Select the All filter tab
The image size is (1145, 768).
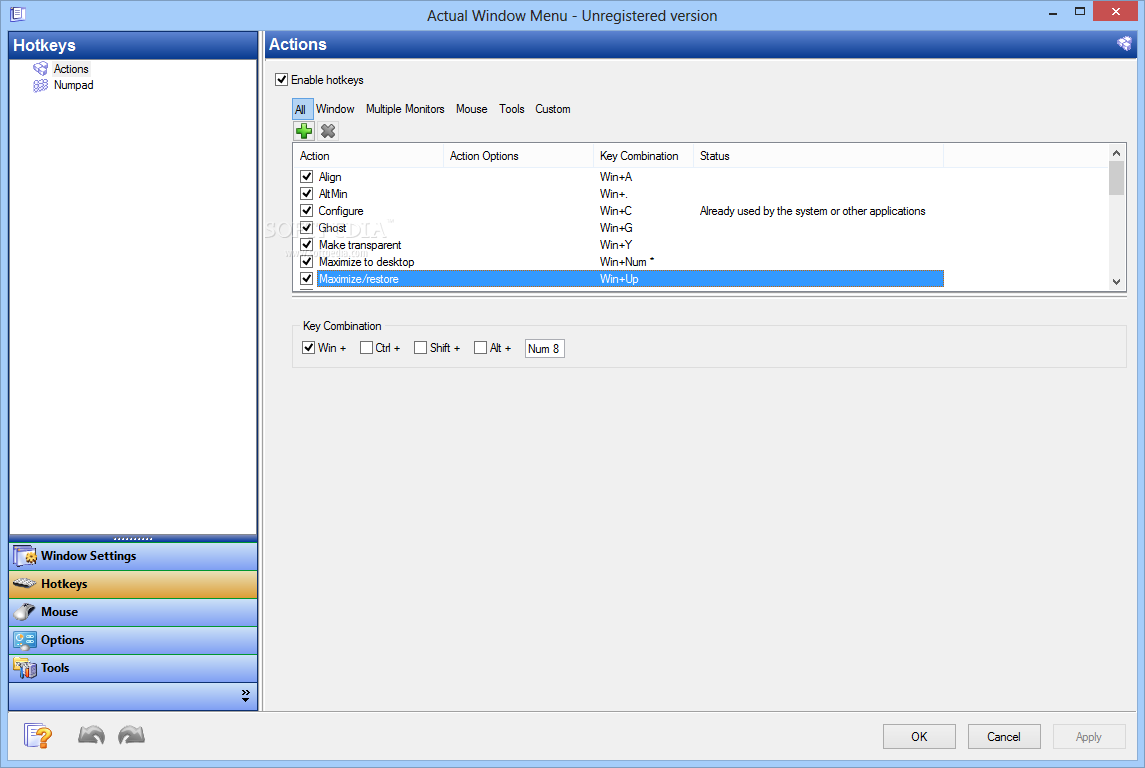301,110
